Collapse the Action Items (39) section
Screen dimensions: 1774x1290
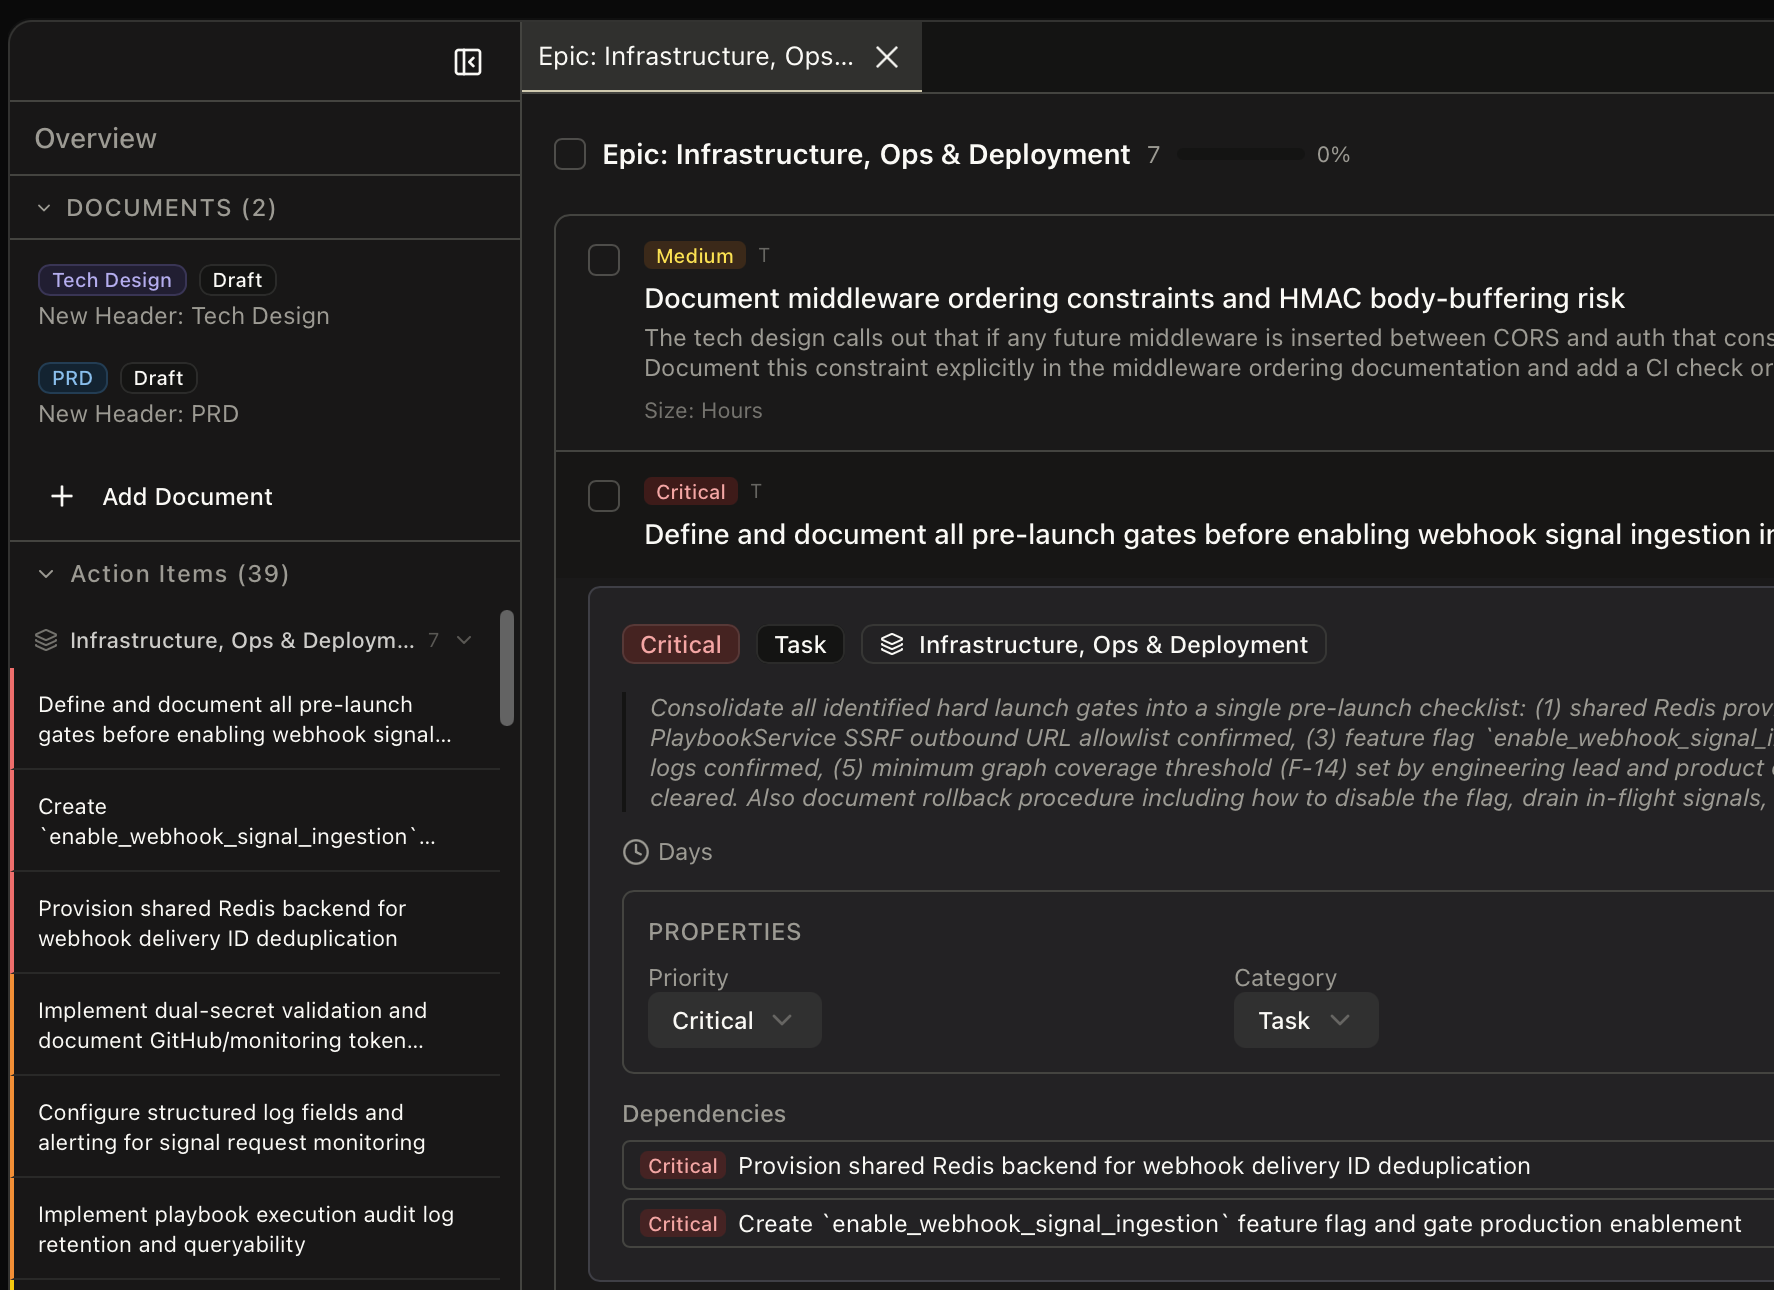(x=46, y=574)
